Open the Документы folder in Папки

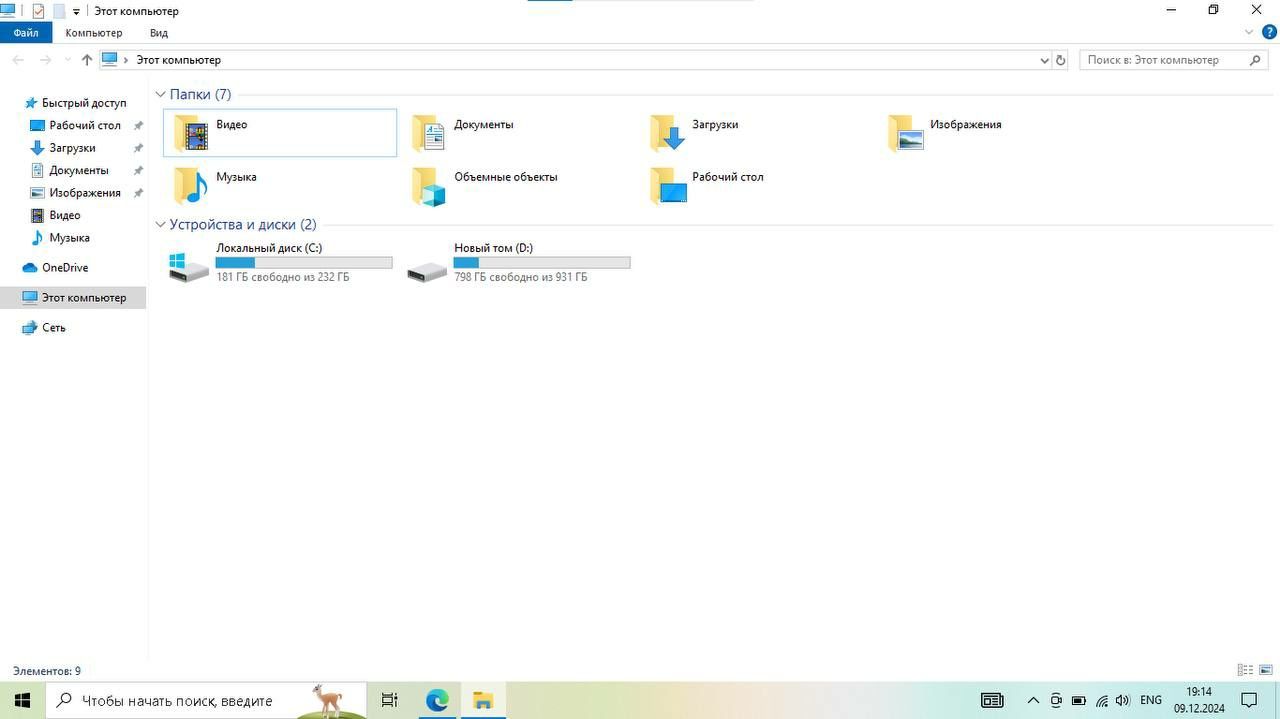[518, 133]
